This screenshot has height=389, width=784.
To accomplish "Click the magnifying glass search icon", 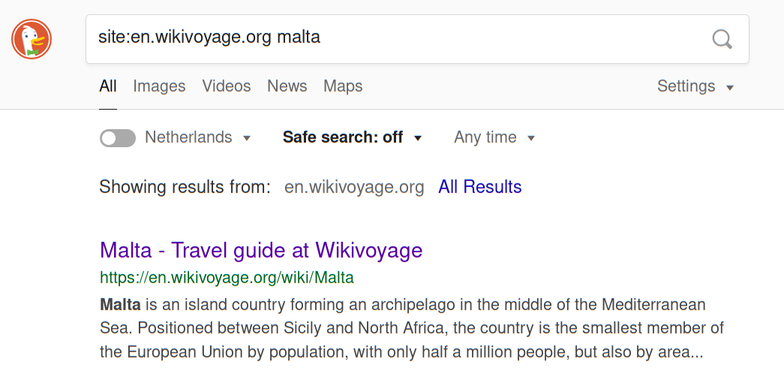I will (722, 39).
